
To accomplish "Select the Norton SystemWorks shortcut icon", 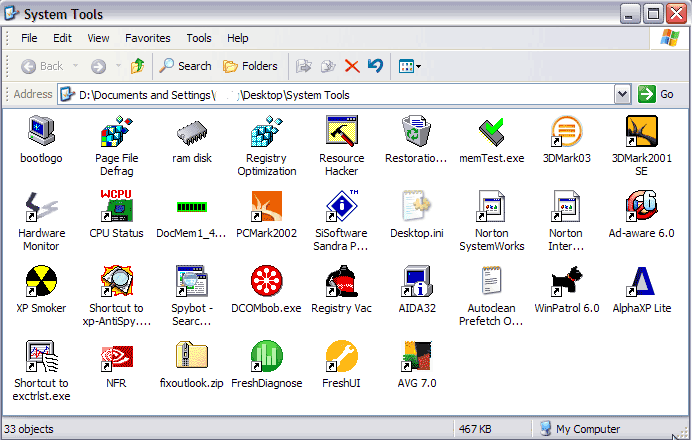I will (x=492, y=206).
